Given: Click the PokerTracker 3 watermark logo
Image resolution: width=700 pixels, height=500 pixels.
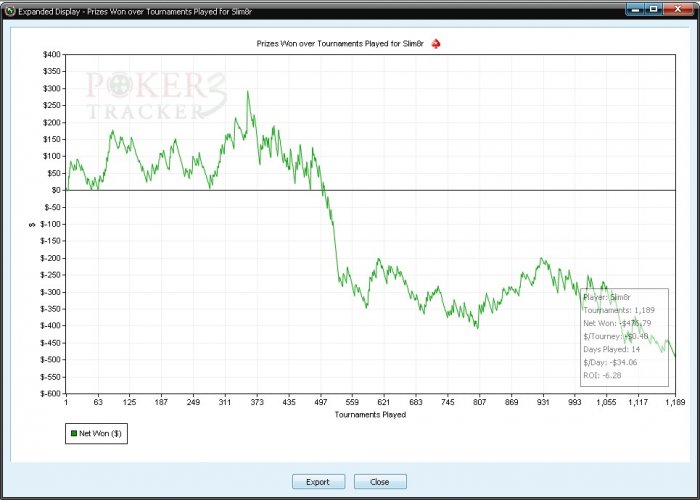Looking at the screenshot, I should click(156, 95).
